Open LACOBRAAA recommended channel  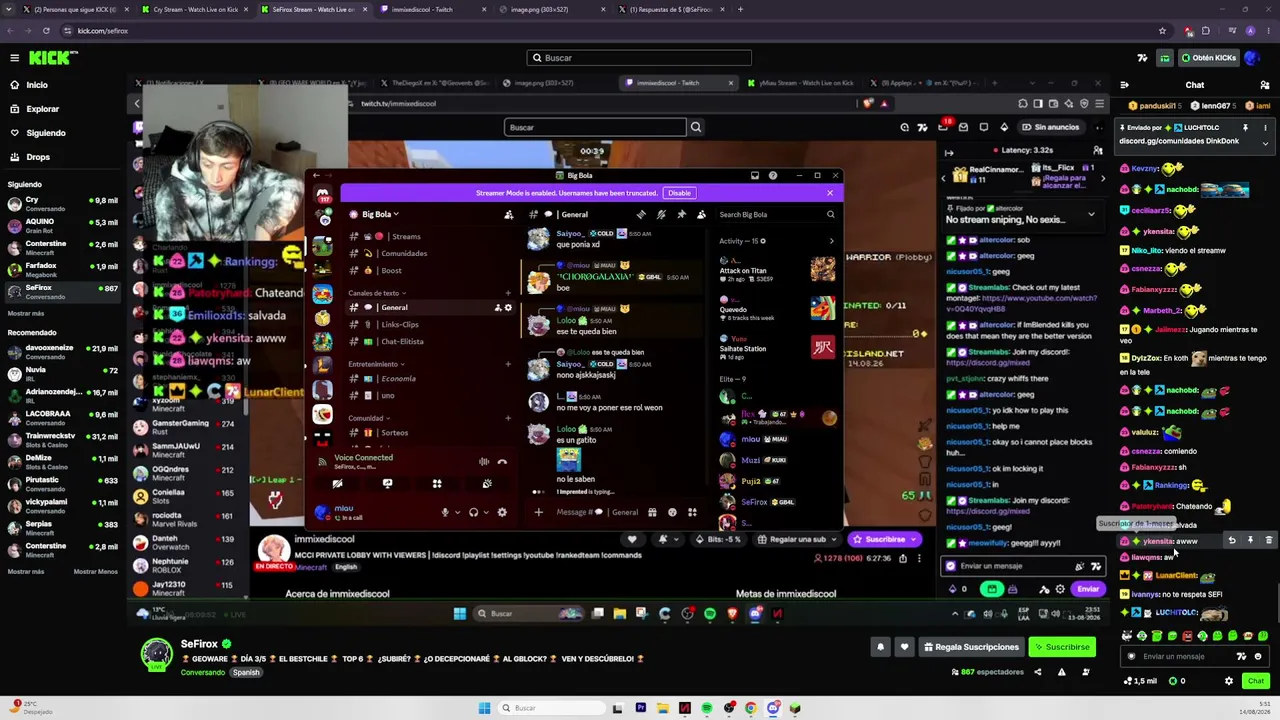[62, 417]
